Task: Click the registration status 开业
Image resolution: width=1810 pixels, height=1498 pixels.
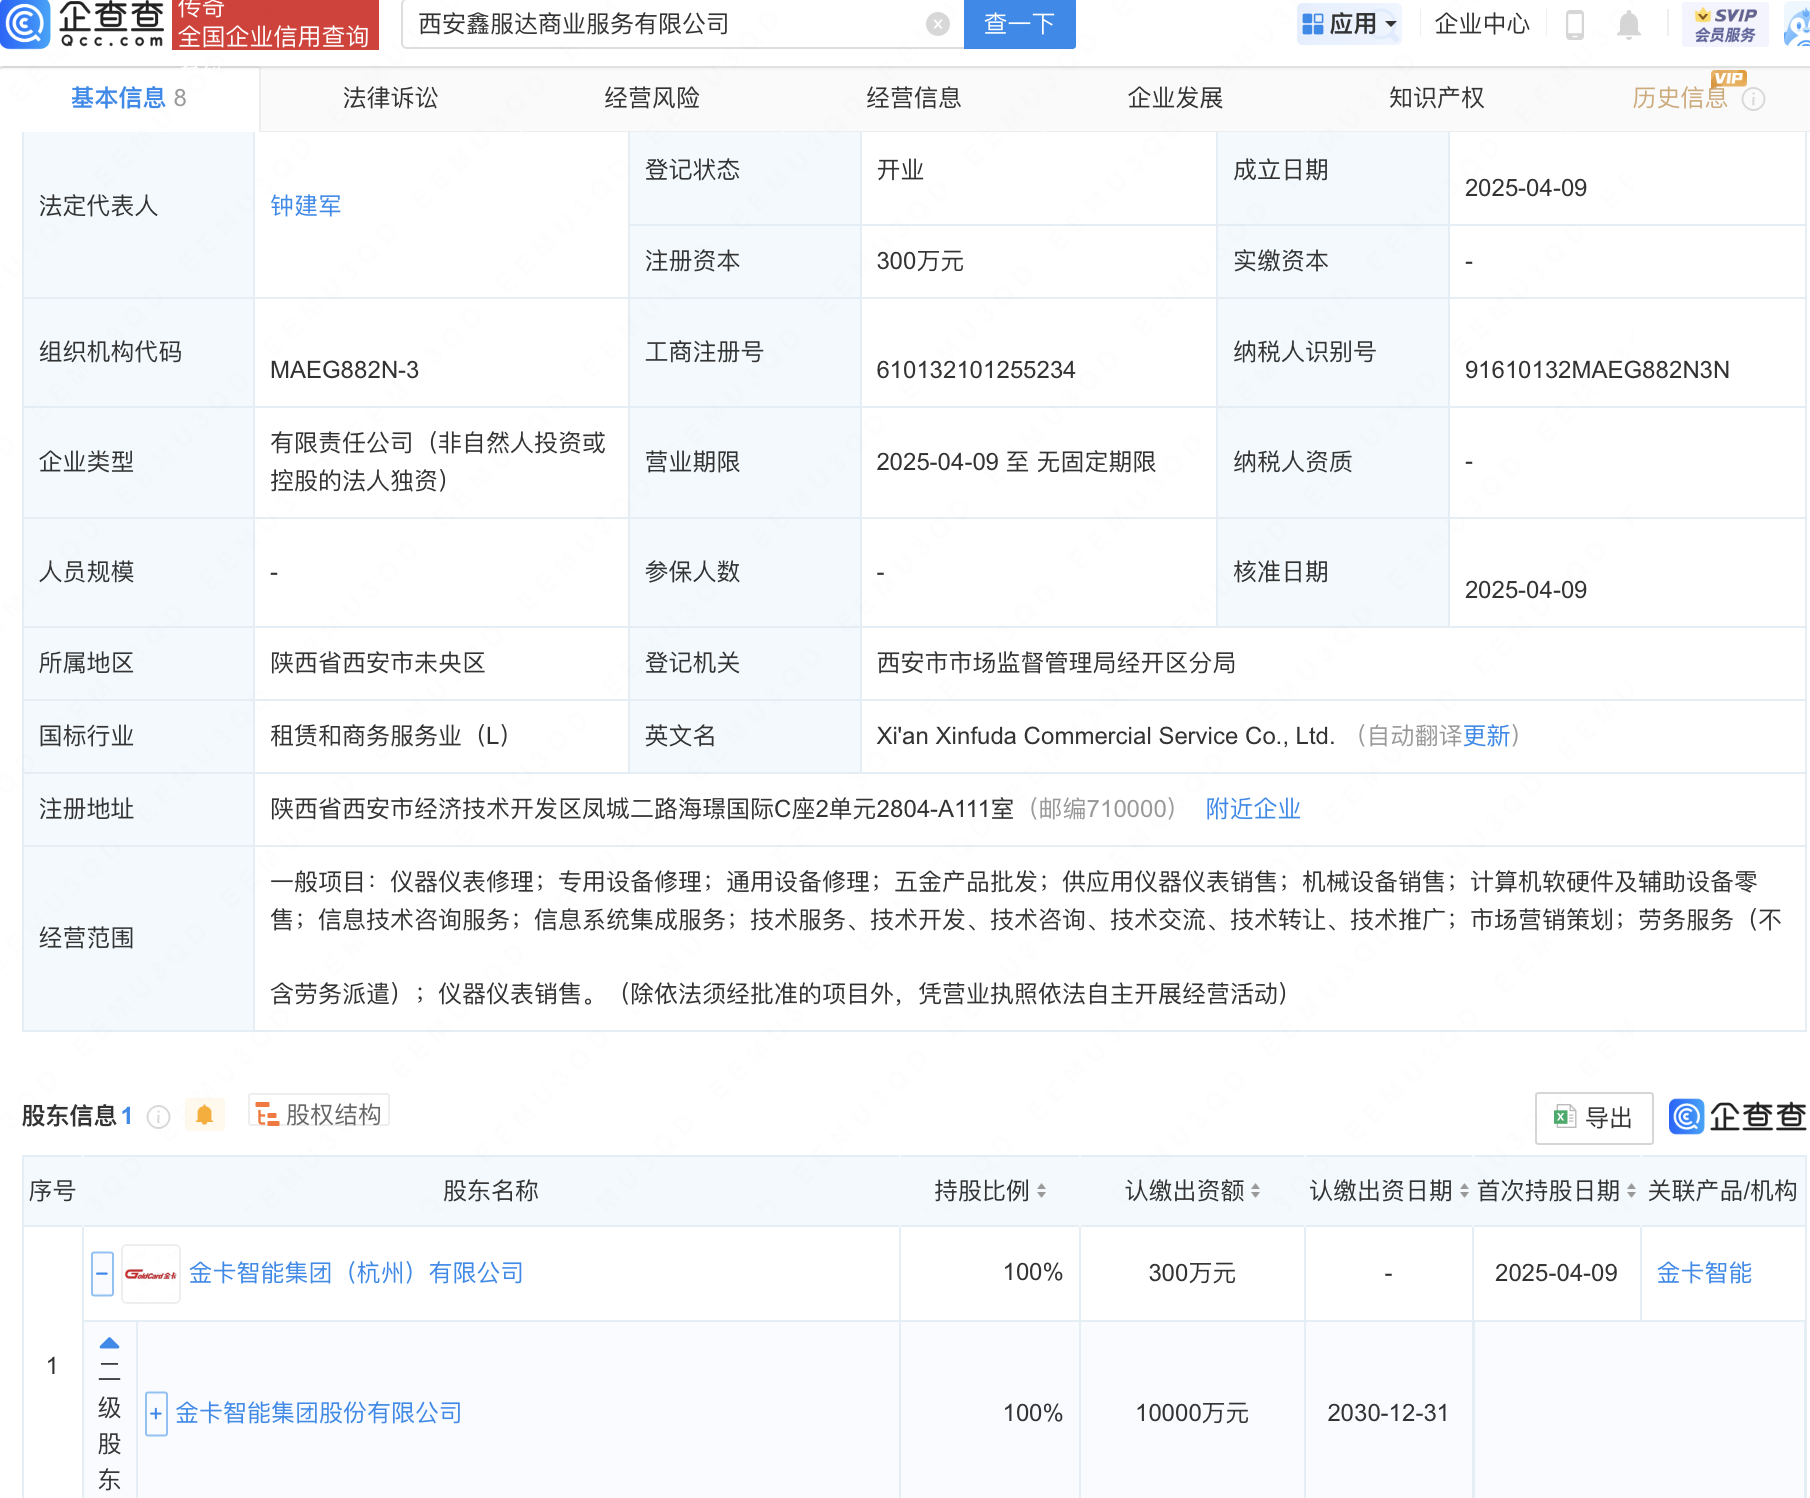Action: click(x=900, y=170)
